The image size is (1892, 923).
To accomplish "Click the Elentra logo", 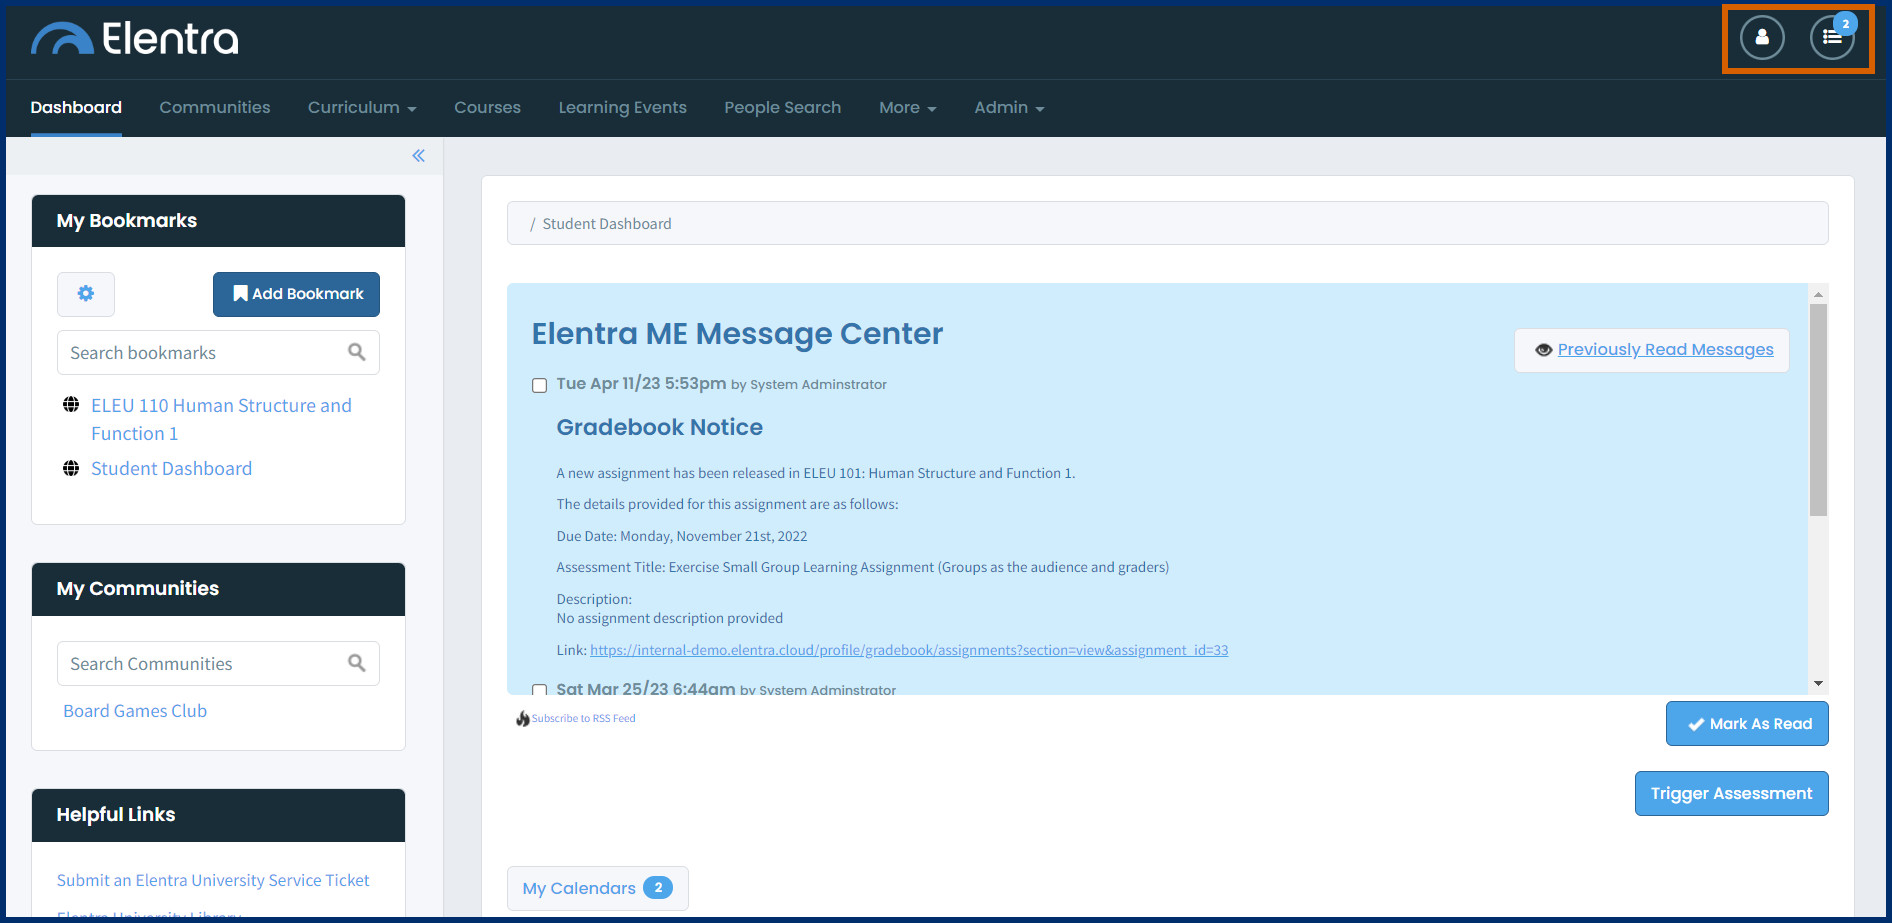I will click(x=135, y=39).
